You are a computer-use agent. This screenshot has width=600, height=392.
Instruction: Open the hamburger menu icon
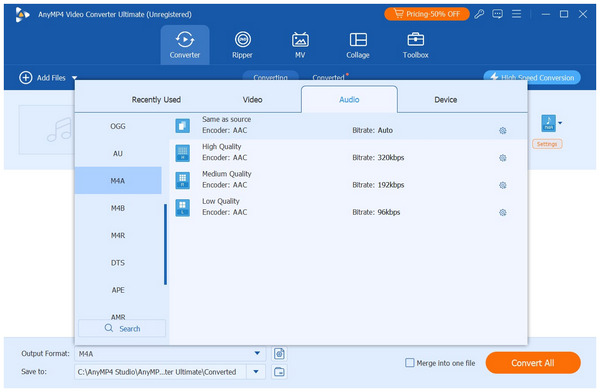click(517, 14)
